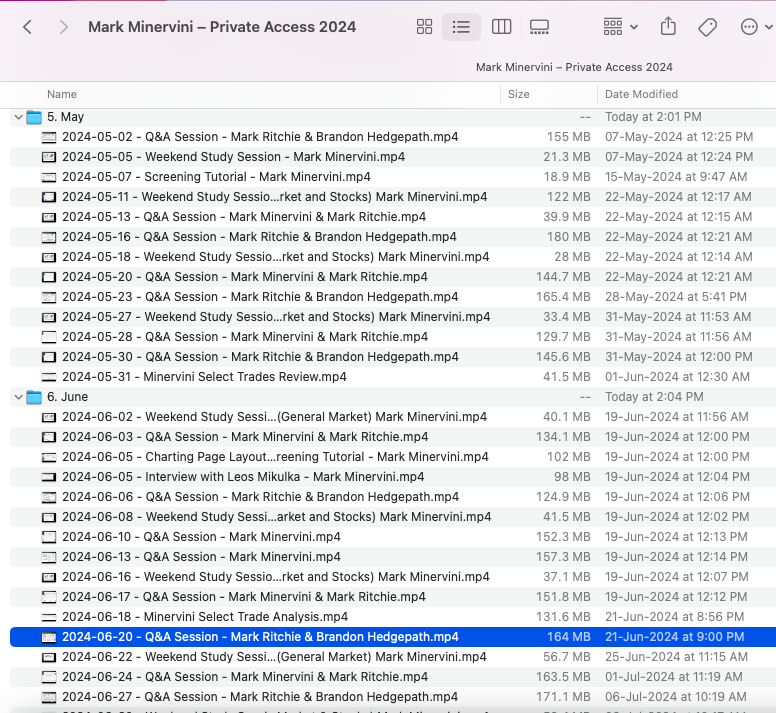
Task: Select 2024-06-18 Minervini Select Trade Analysis.mp4
Action: pos(205,617)
